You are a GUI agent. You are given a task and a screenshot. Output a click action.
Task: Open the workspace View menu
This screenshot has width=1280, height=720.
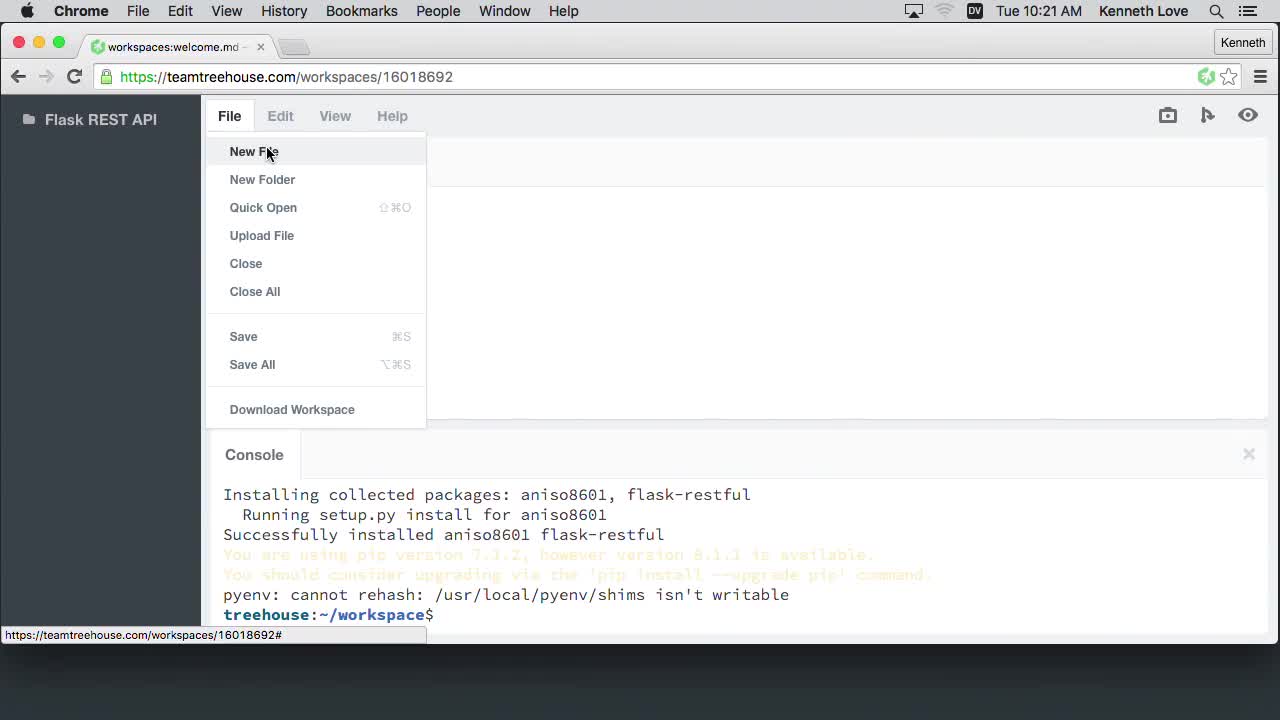click(x=335, y=116)
